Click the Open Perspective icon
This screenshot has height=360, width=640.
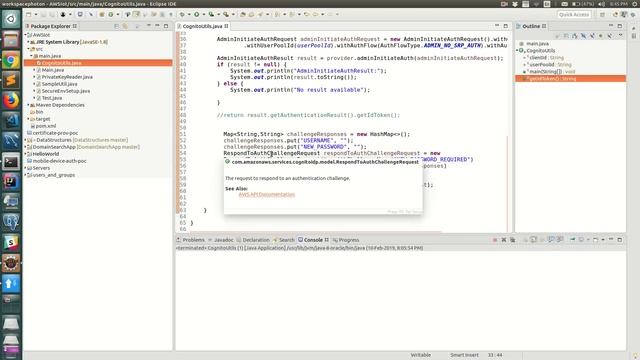click(602, 15)
